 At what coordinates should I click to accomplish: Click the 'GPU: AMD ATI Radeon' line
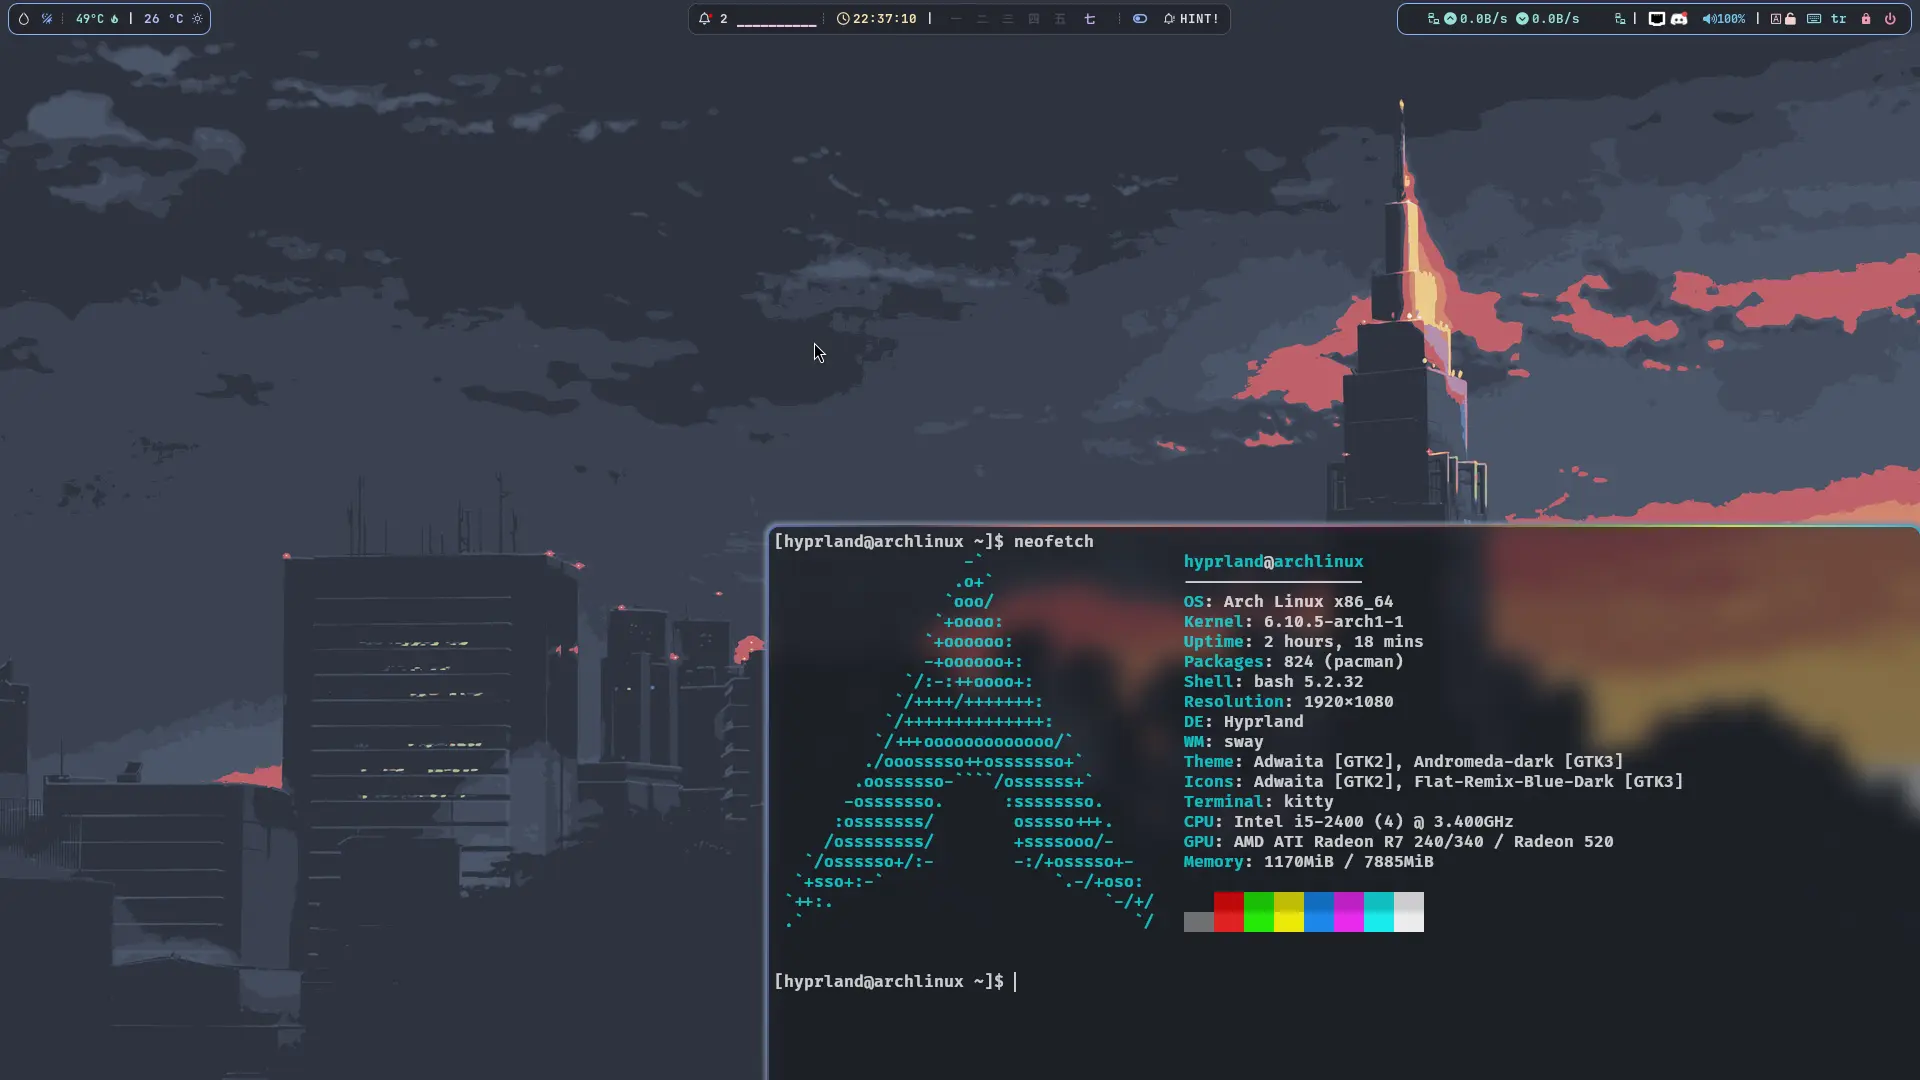1399,842
